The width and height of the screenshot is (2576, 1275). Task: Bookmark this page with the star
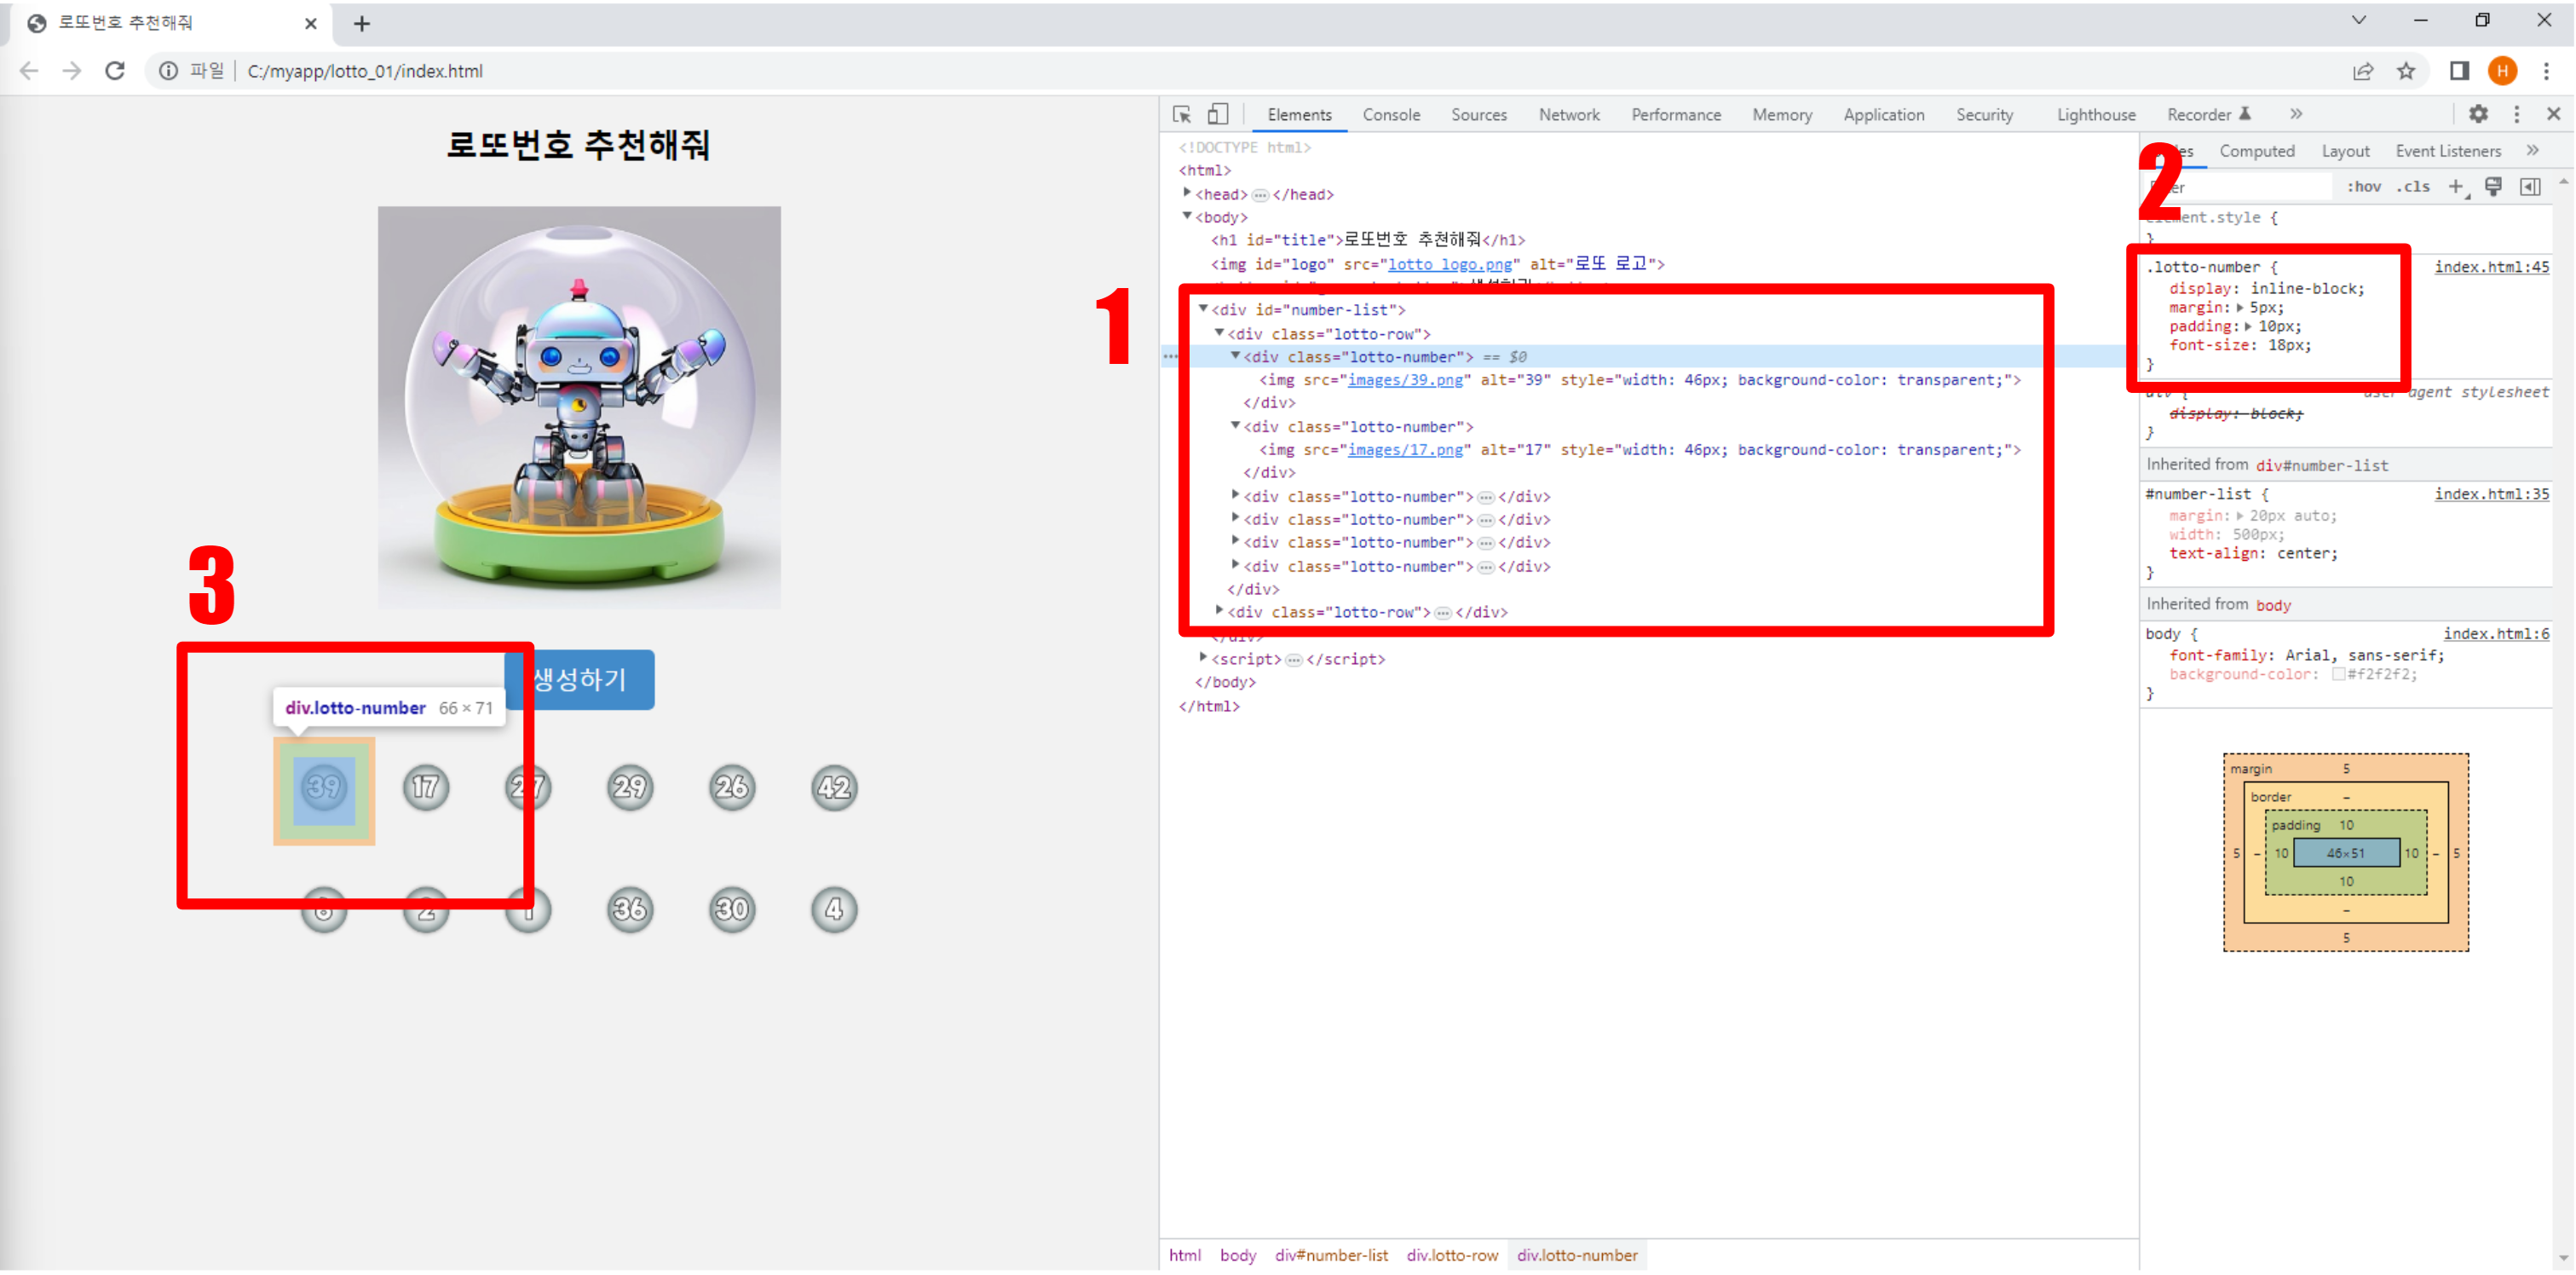pos(2406,71)
